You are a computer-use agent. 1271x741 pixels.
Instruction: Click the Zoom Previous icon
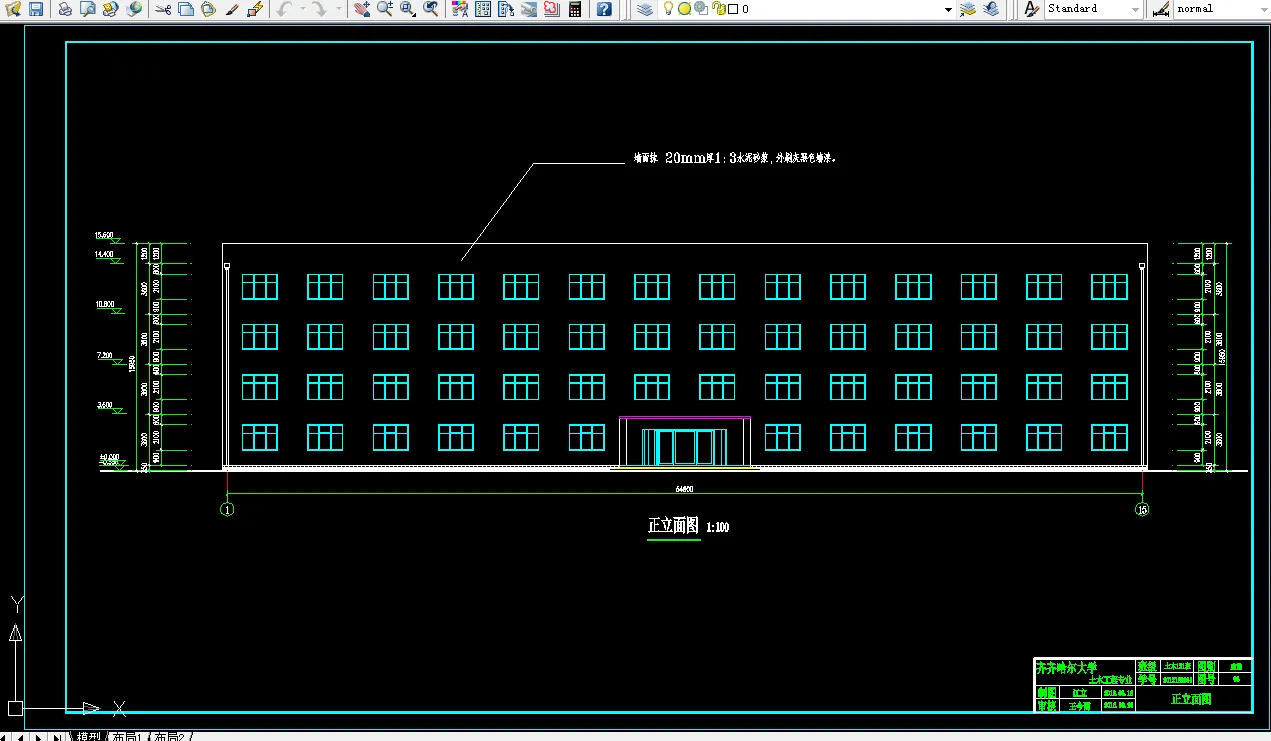pyautogui.click(x=431, y=9)
